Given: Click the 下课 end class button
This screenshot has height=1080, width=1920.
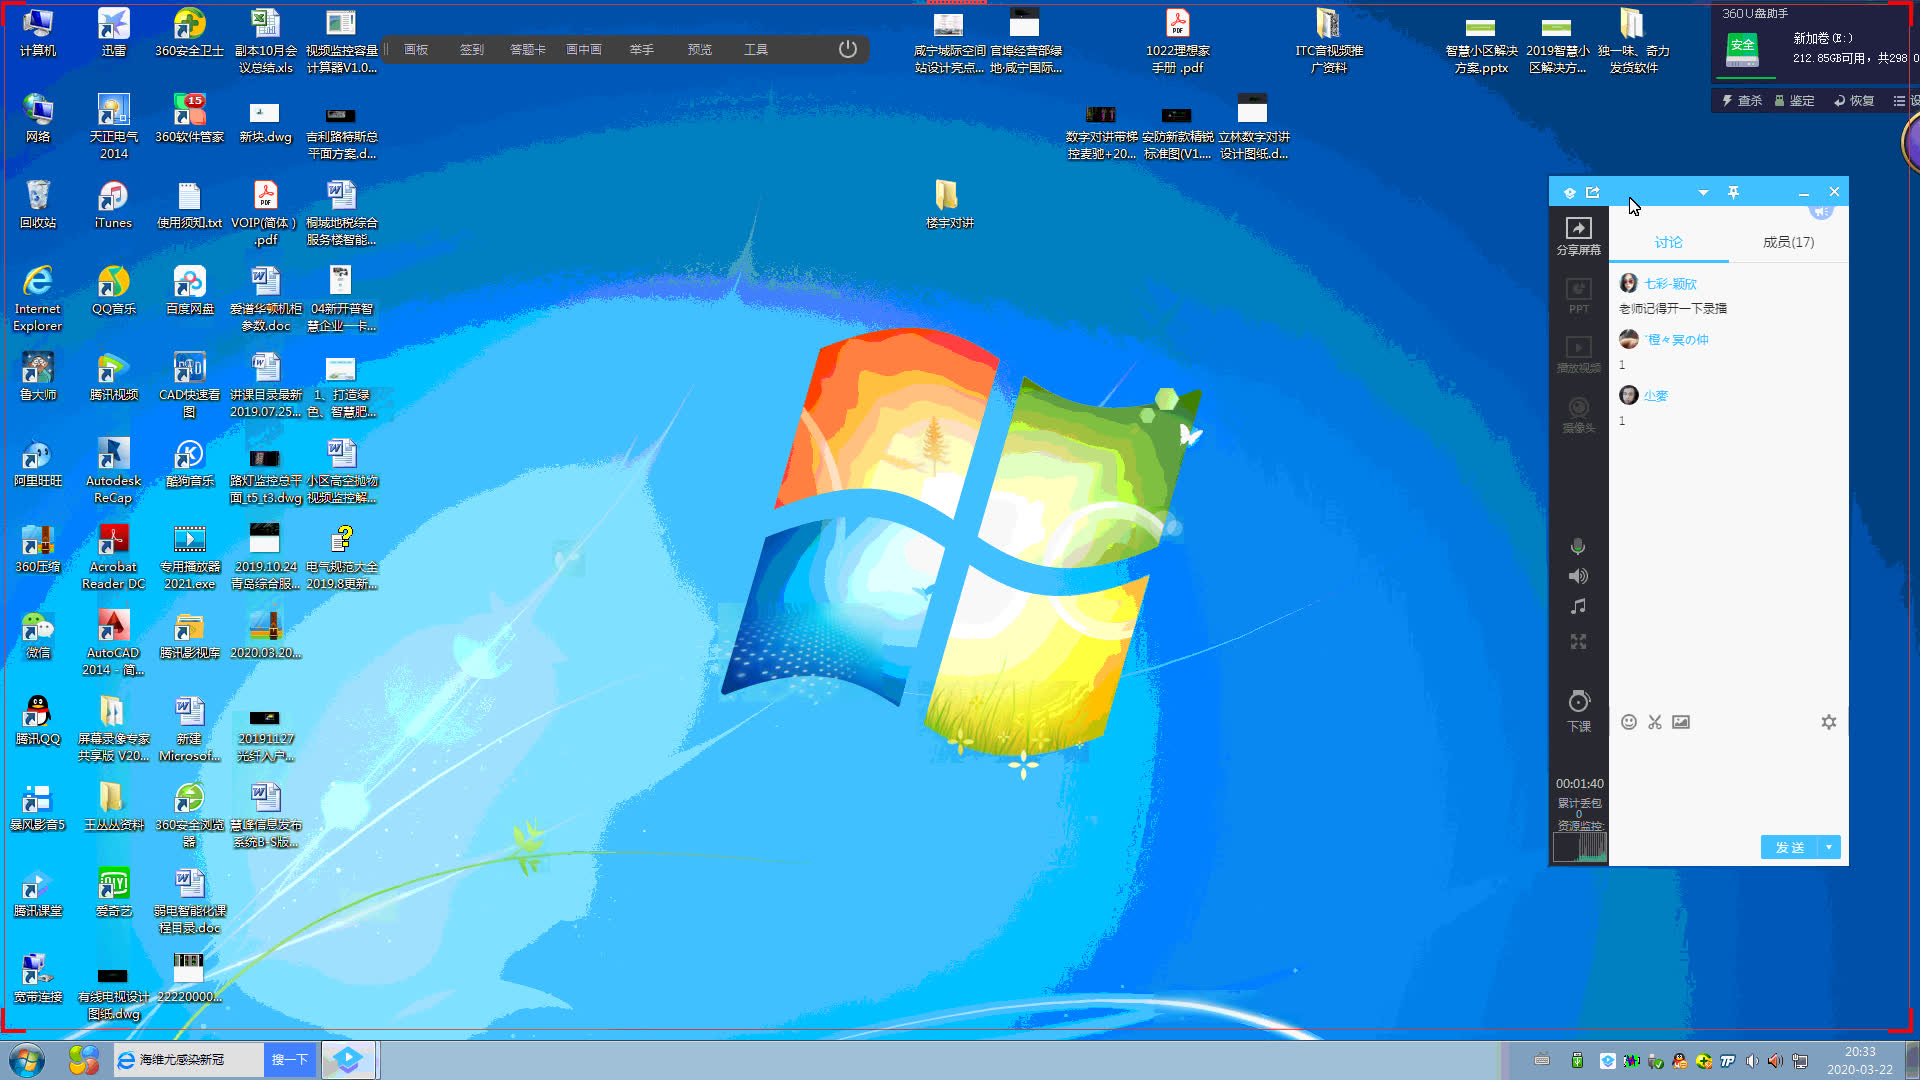Looking at the screenshot, I should 1578,711.
